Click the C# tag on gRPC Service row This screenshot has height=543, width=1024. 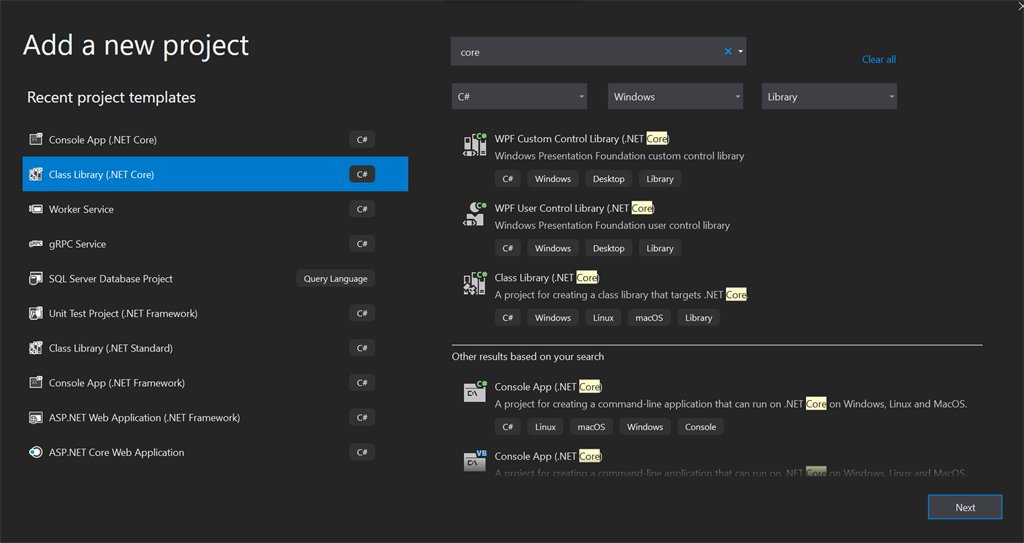click(362, 244)
